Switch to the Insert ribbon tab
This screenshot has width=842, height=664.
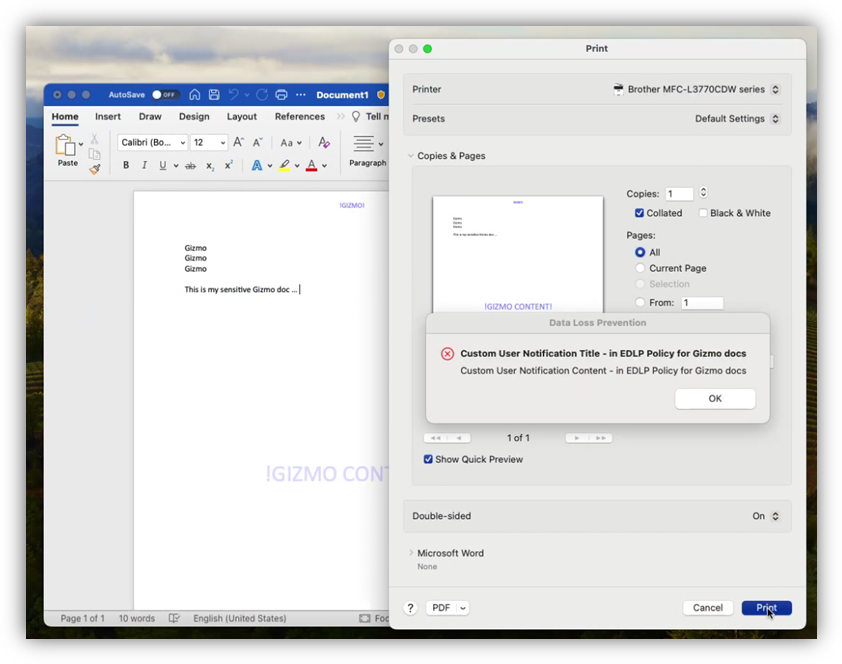click(x=108, y=116)
